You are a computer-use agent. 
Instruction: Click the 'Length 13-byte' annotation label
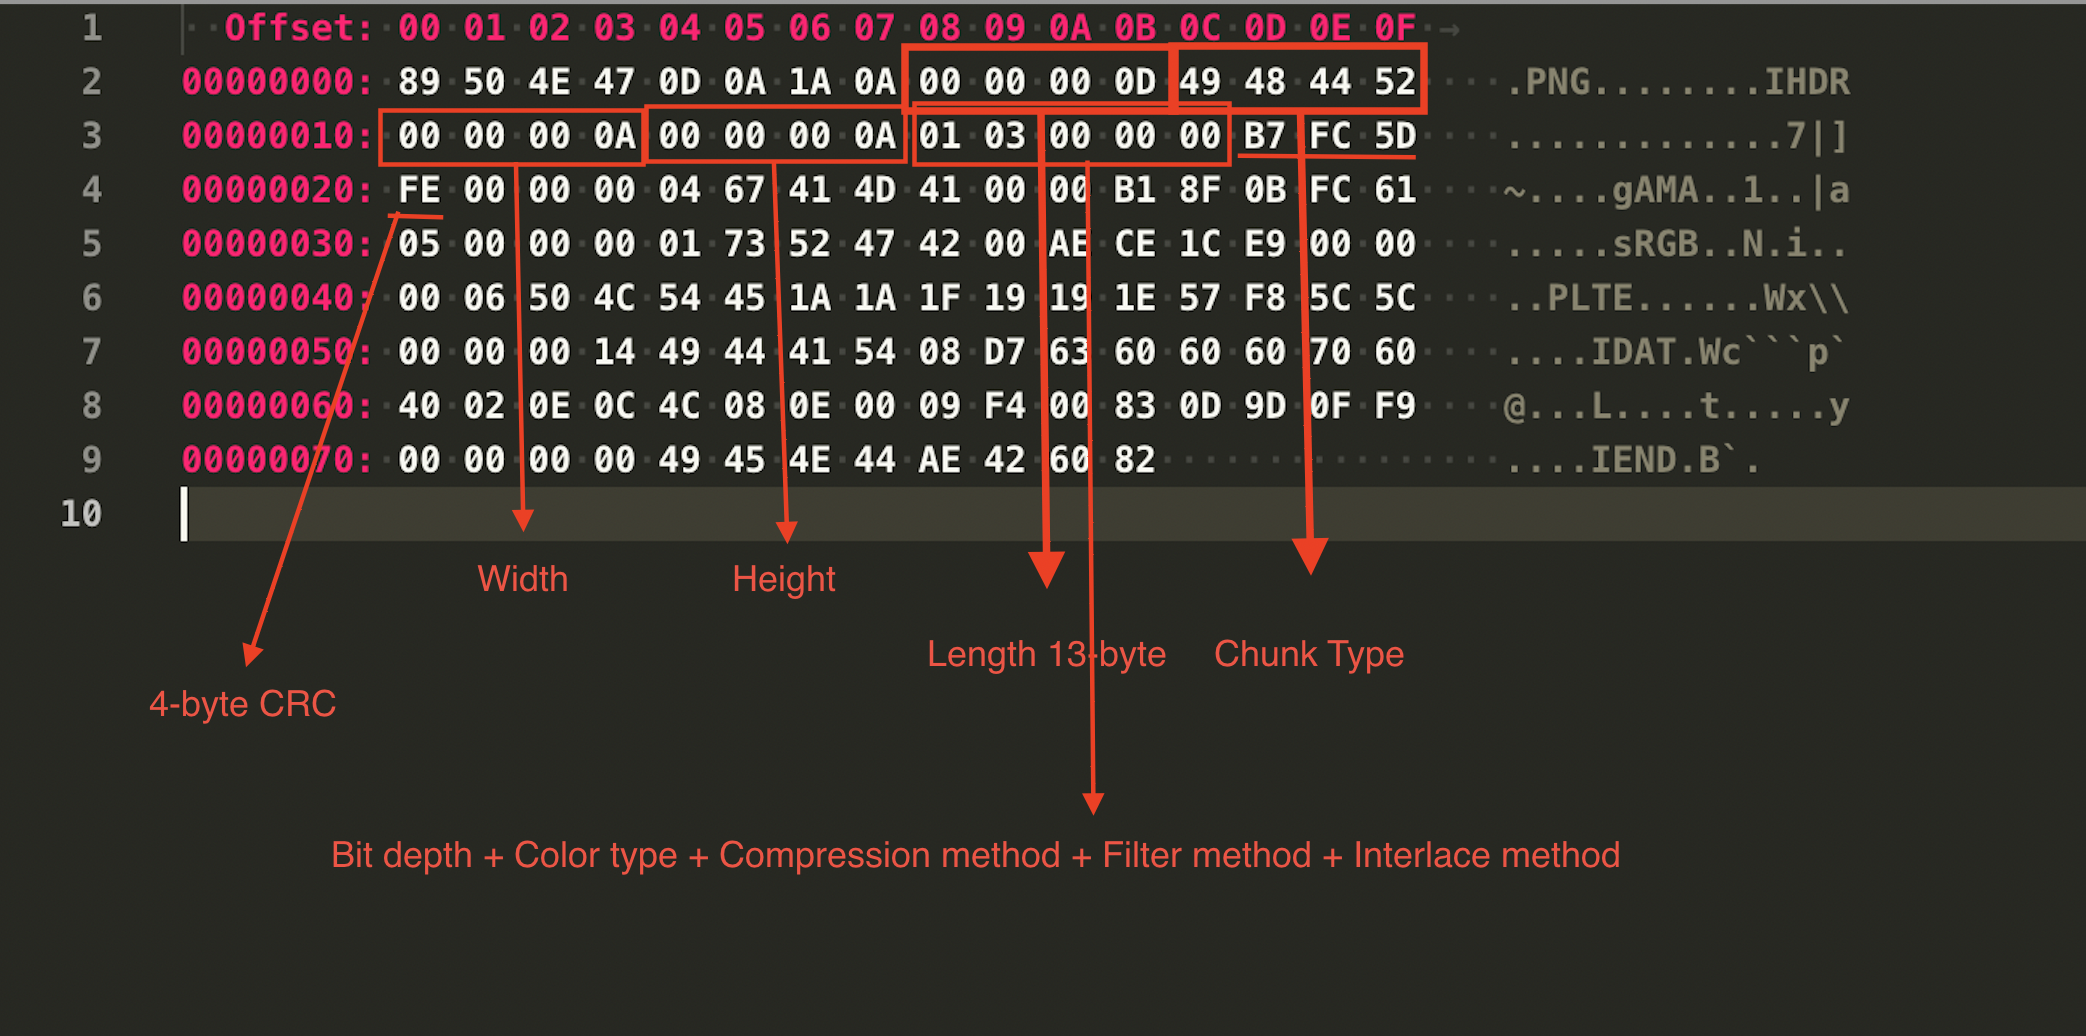coord(1046,654)
